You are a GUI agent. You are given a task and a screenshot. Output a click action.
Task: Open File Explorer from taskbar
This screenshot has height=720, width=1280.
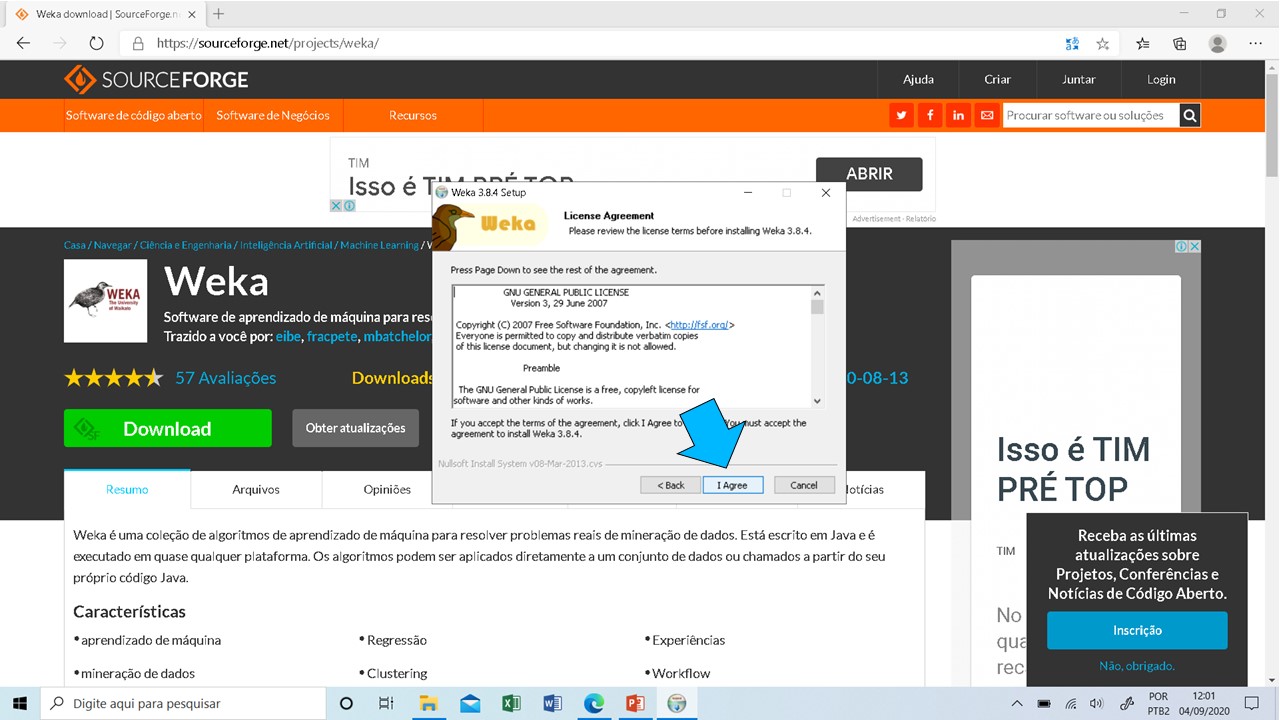(x=428, y=703)
